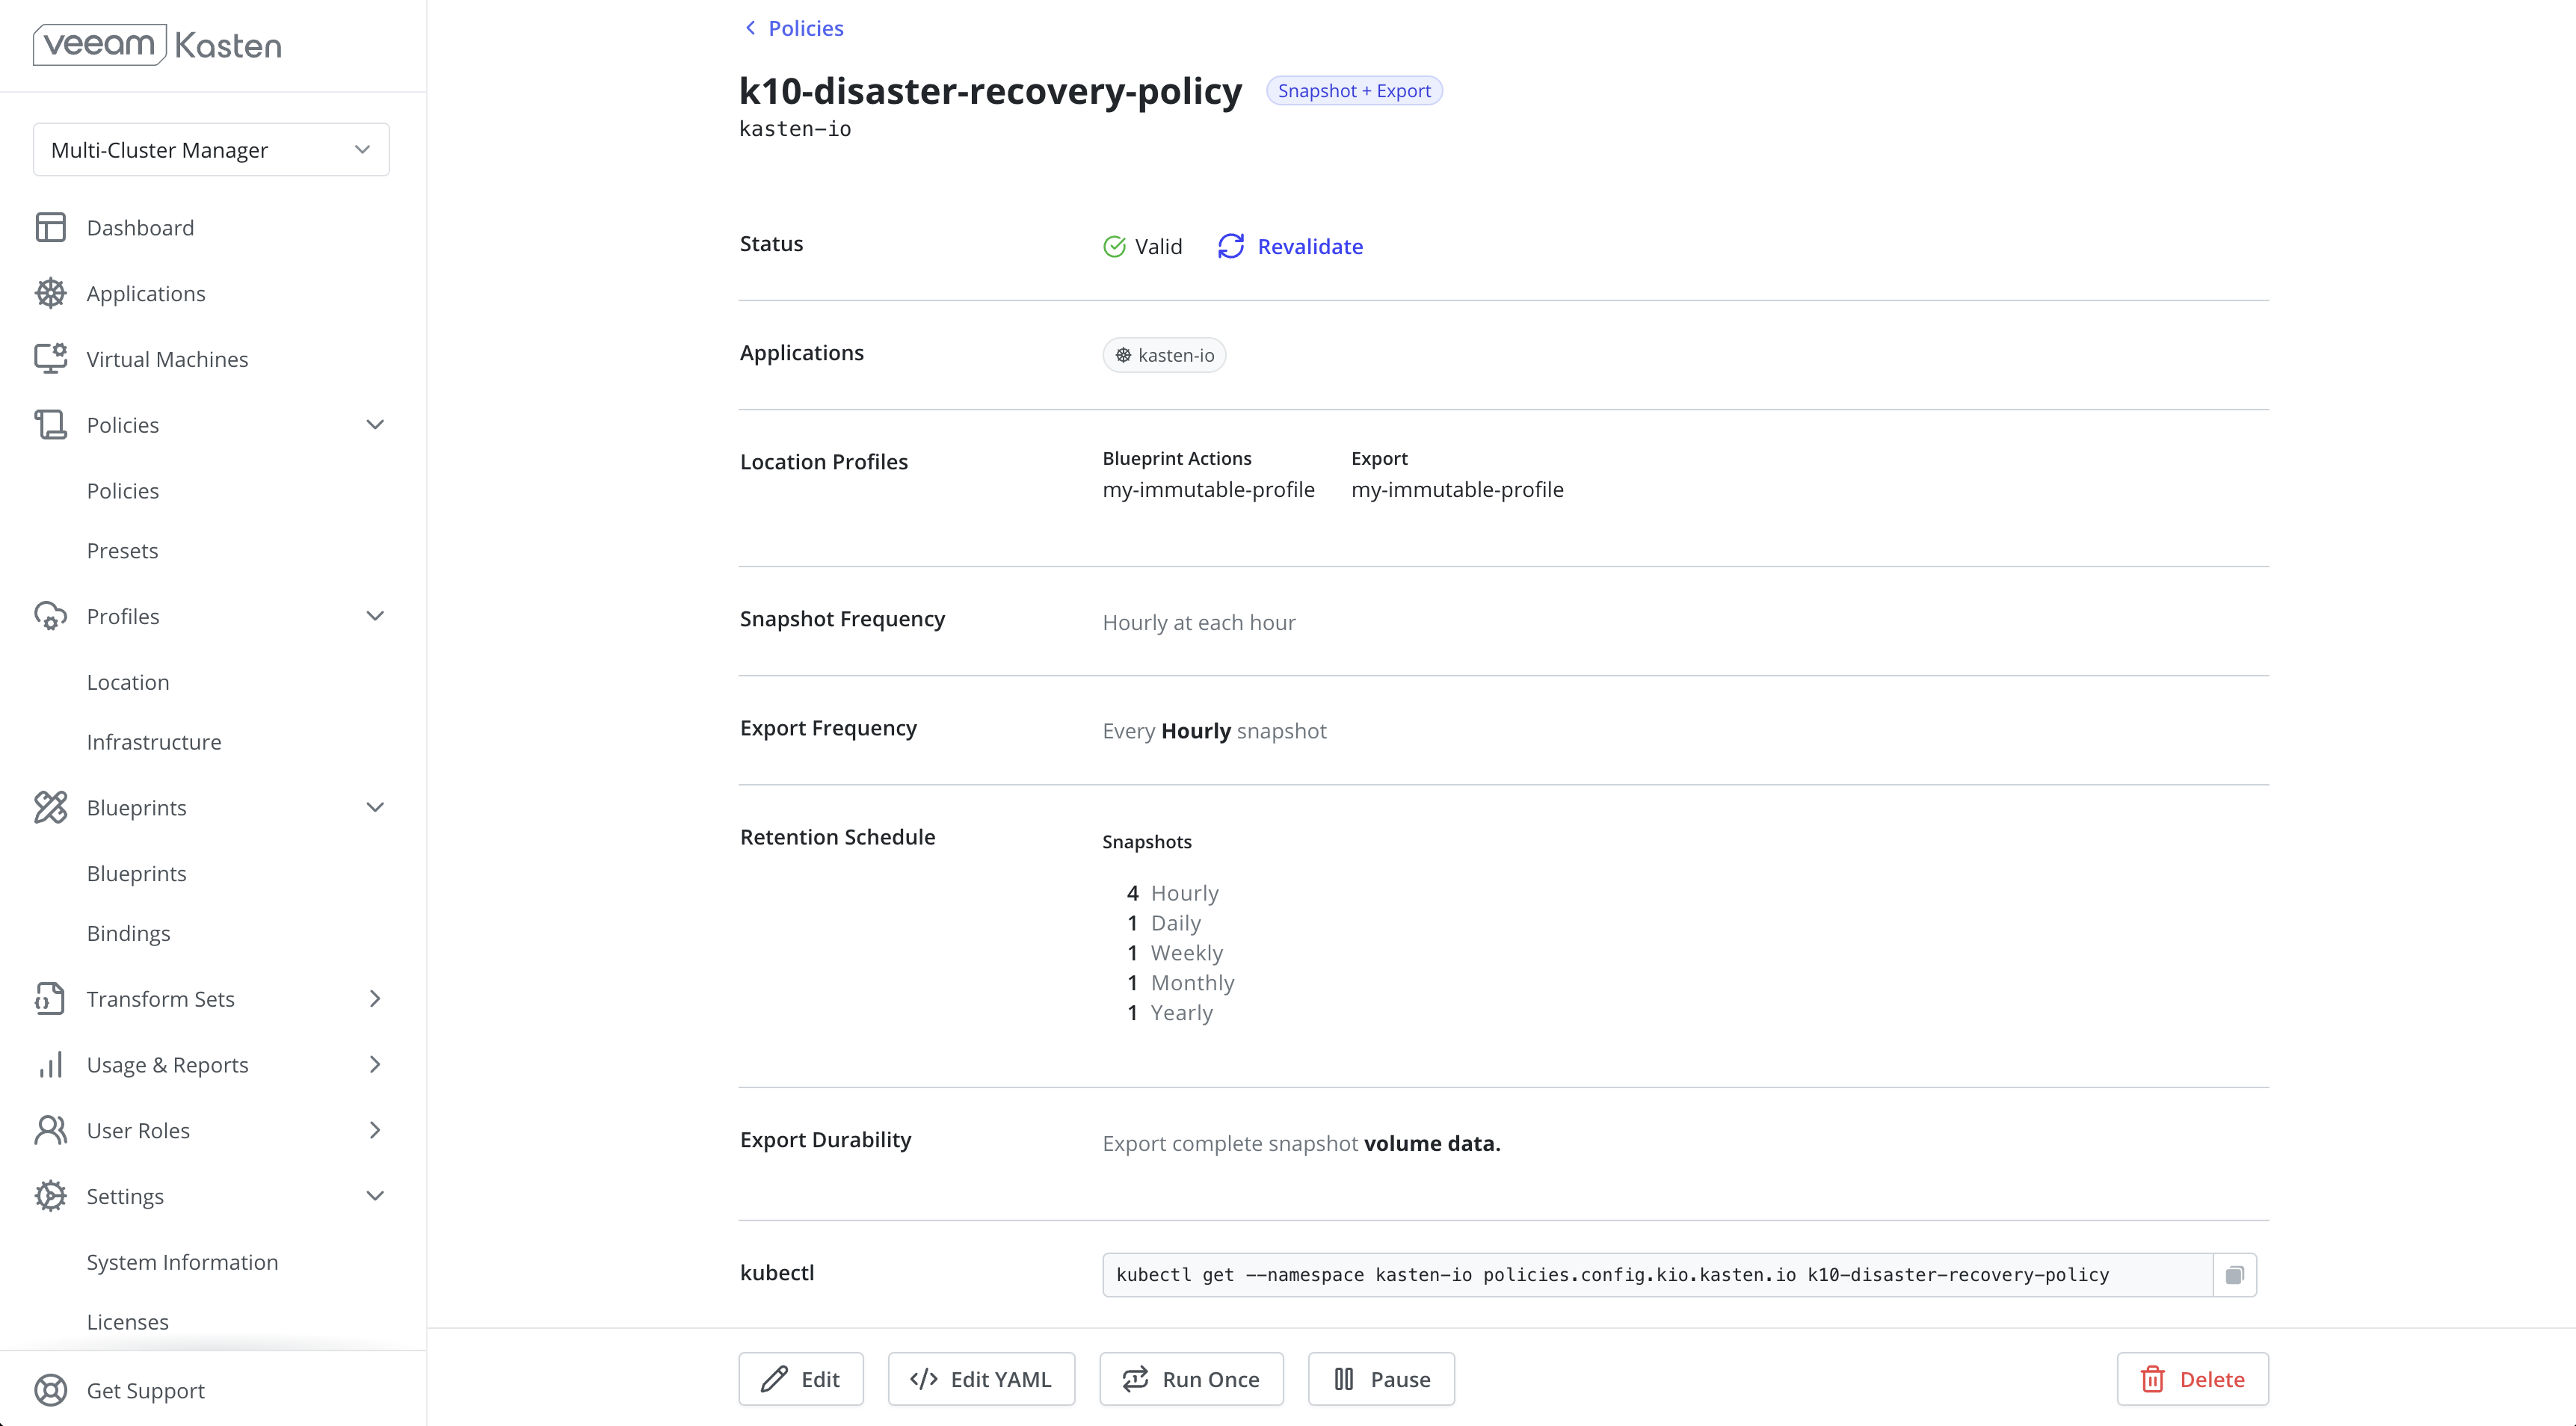Viewport: 2576px width, 1426px height.
Task: Open Licenses in the sidebar
Action: pos(127,1322)
